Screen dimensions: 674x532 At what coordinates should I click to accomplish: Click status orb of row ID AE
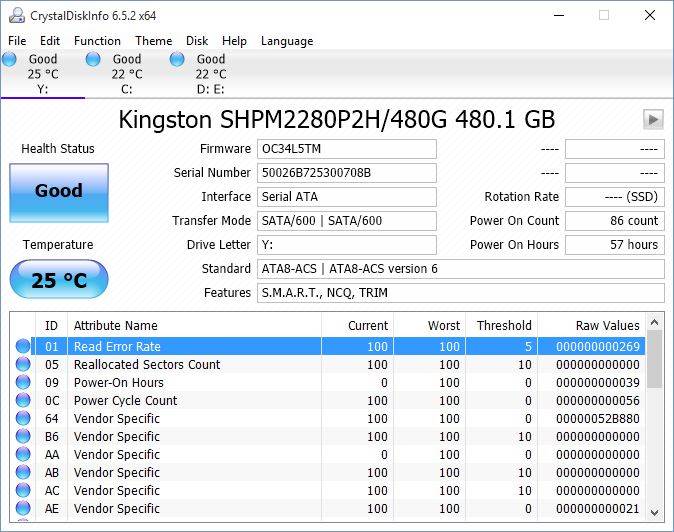[23, 509]
